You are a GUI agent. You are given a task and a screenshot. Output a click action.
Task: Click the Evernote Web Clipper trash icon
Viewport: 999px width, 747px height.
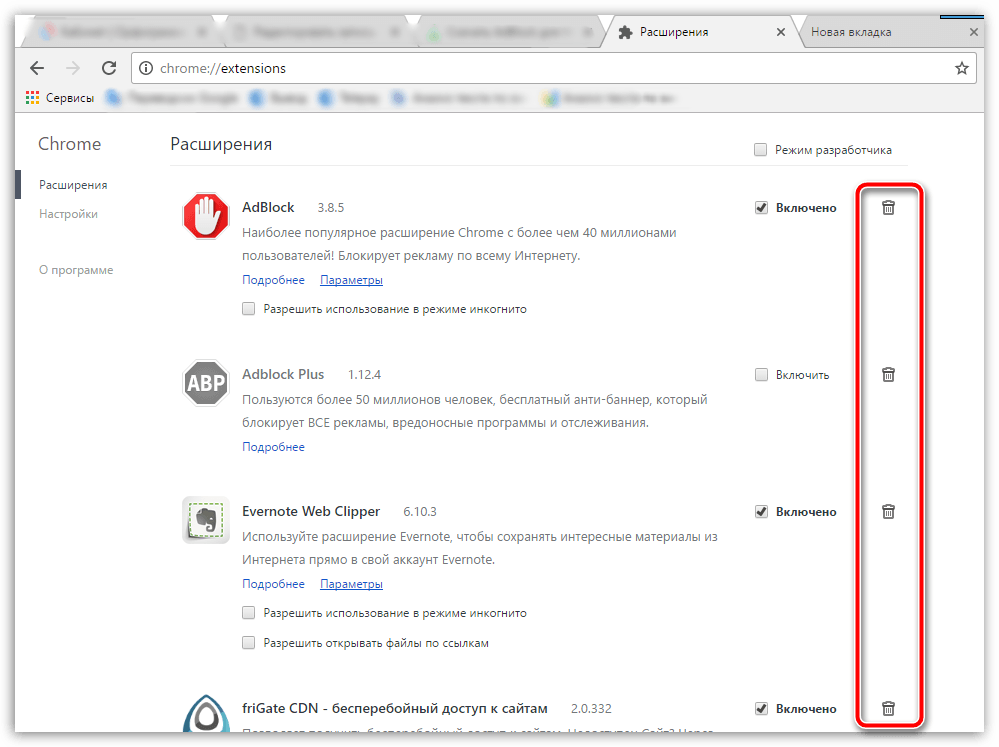[x=888, y=512]
